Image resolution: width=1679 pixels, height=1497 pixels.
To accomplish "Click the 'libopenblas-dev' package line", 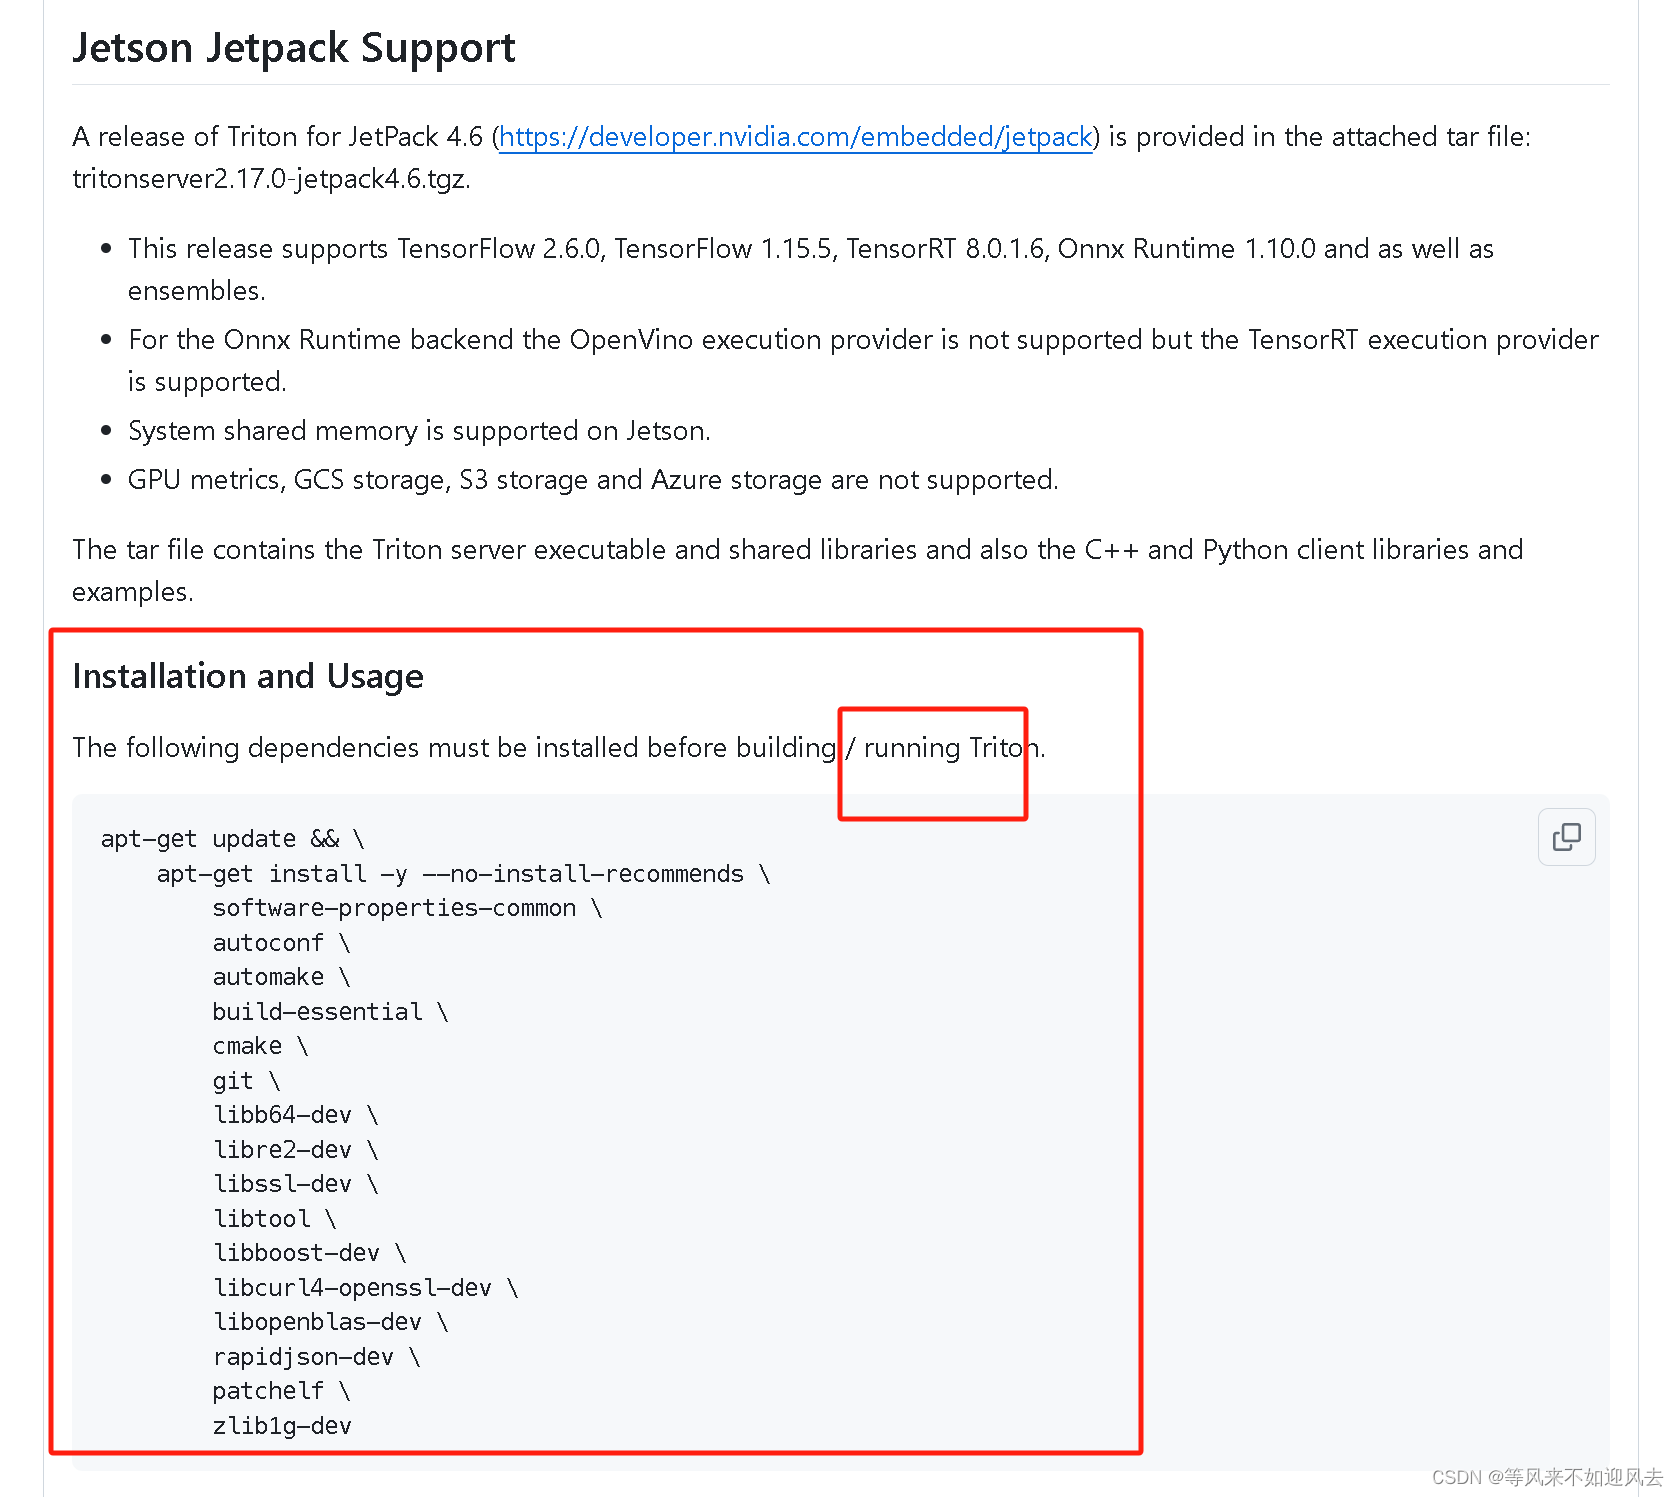I will [x=330, y=1322].
